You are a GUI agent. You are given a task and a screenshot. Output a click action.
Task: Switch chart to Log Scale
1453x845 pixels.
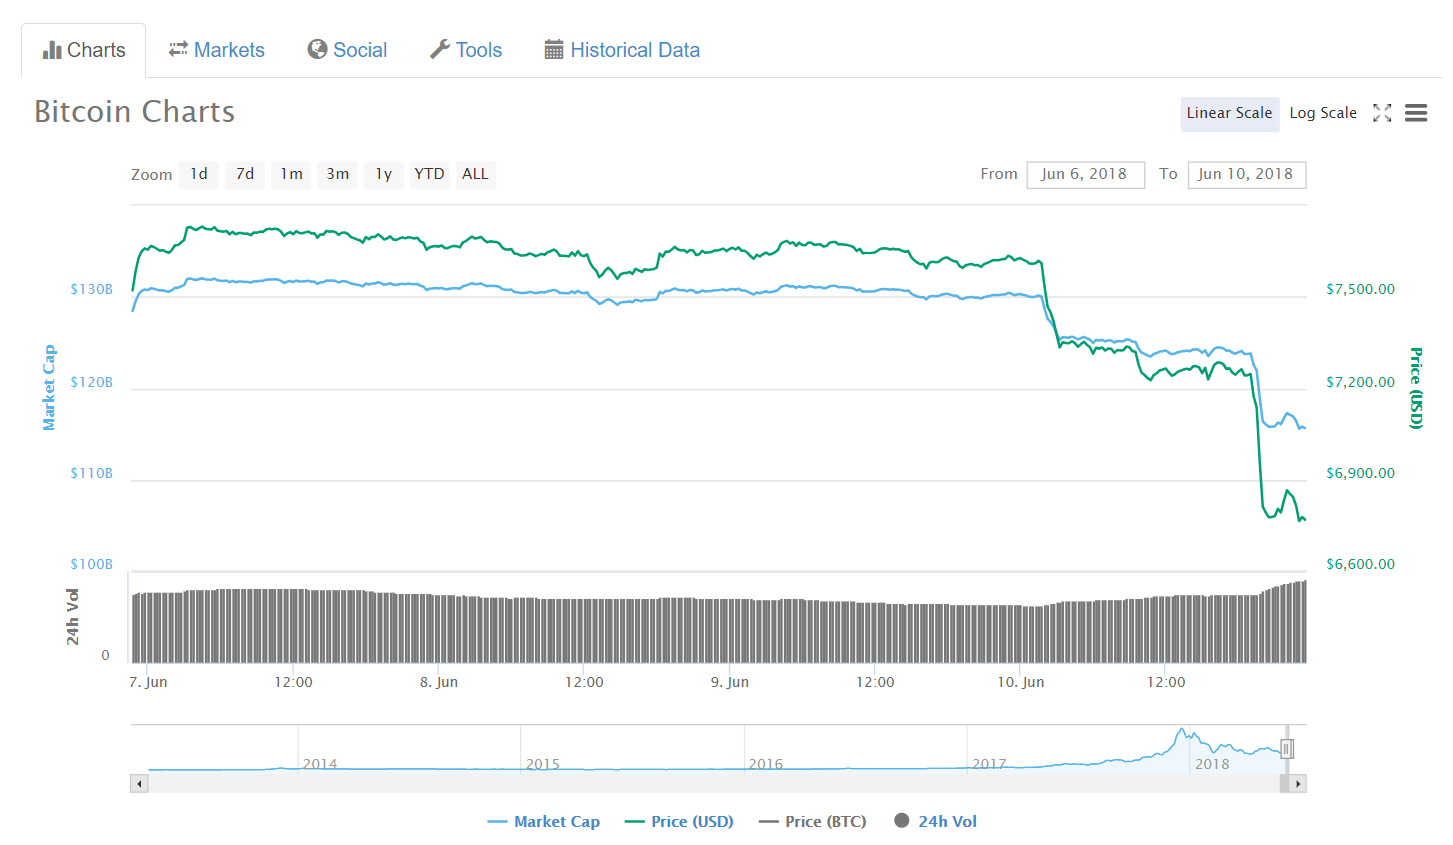click(1323, 113)
